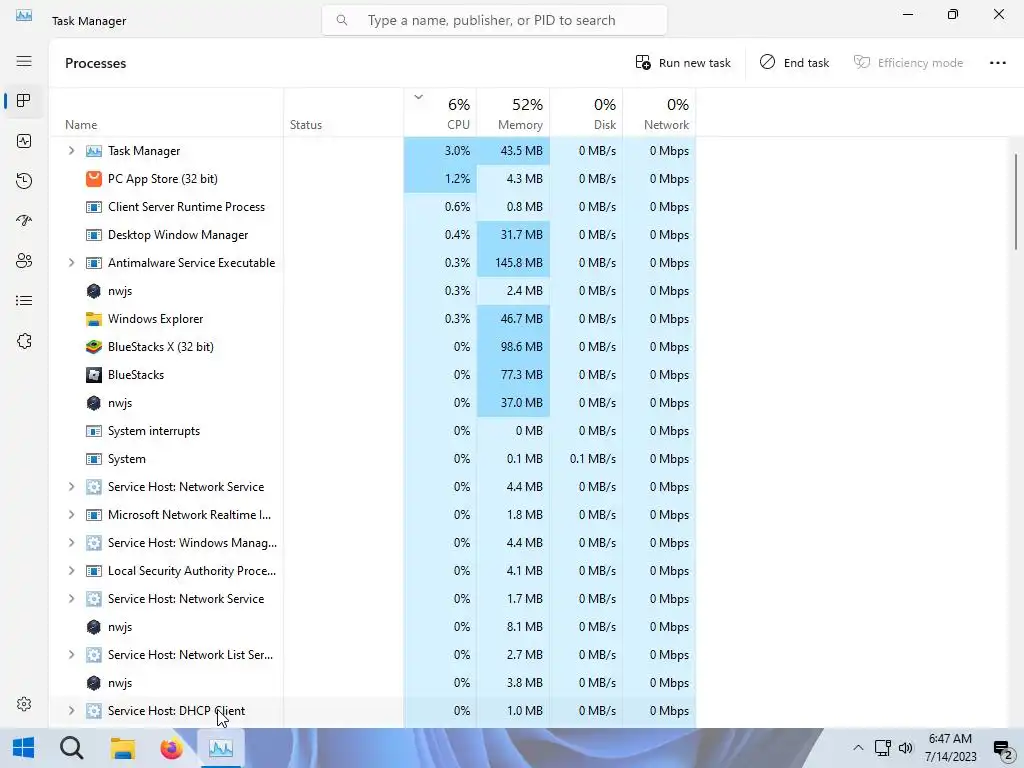This screenshot has width=1024, height=768.
Task: Click Run new task button
Action: (682, 63)
